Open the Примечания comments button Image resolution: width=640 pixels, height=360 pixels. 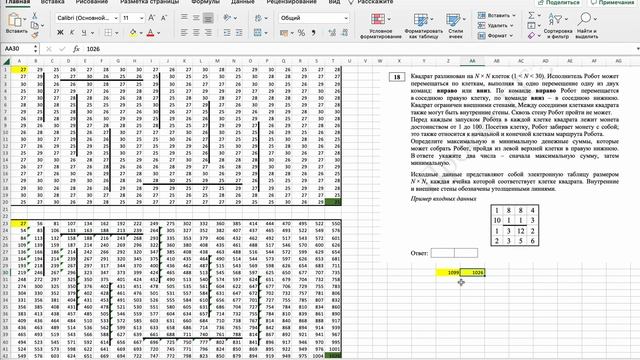point(613,2)
